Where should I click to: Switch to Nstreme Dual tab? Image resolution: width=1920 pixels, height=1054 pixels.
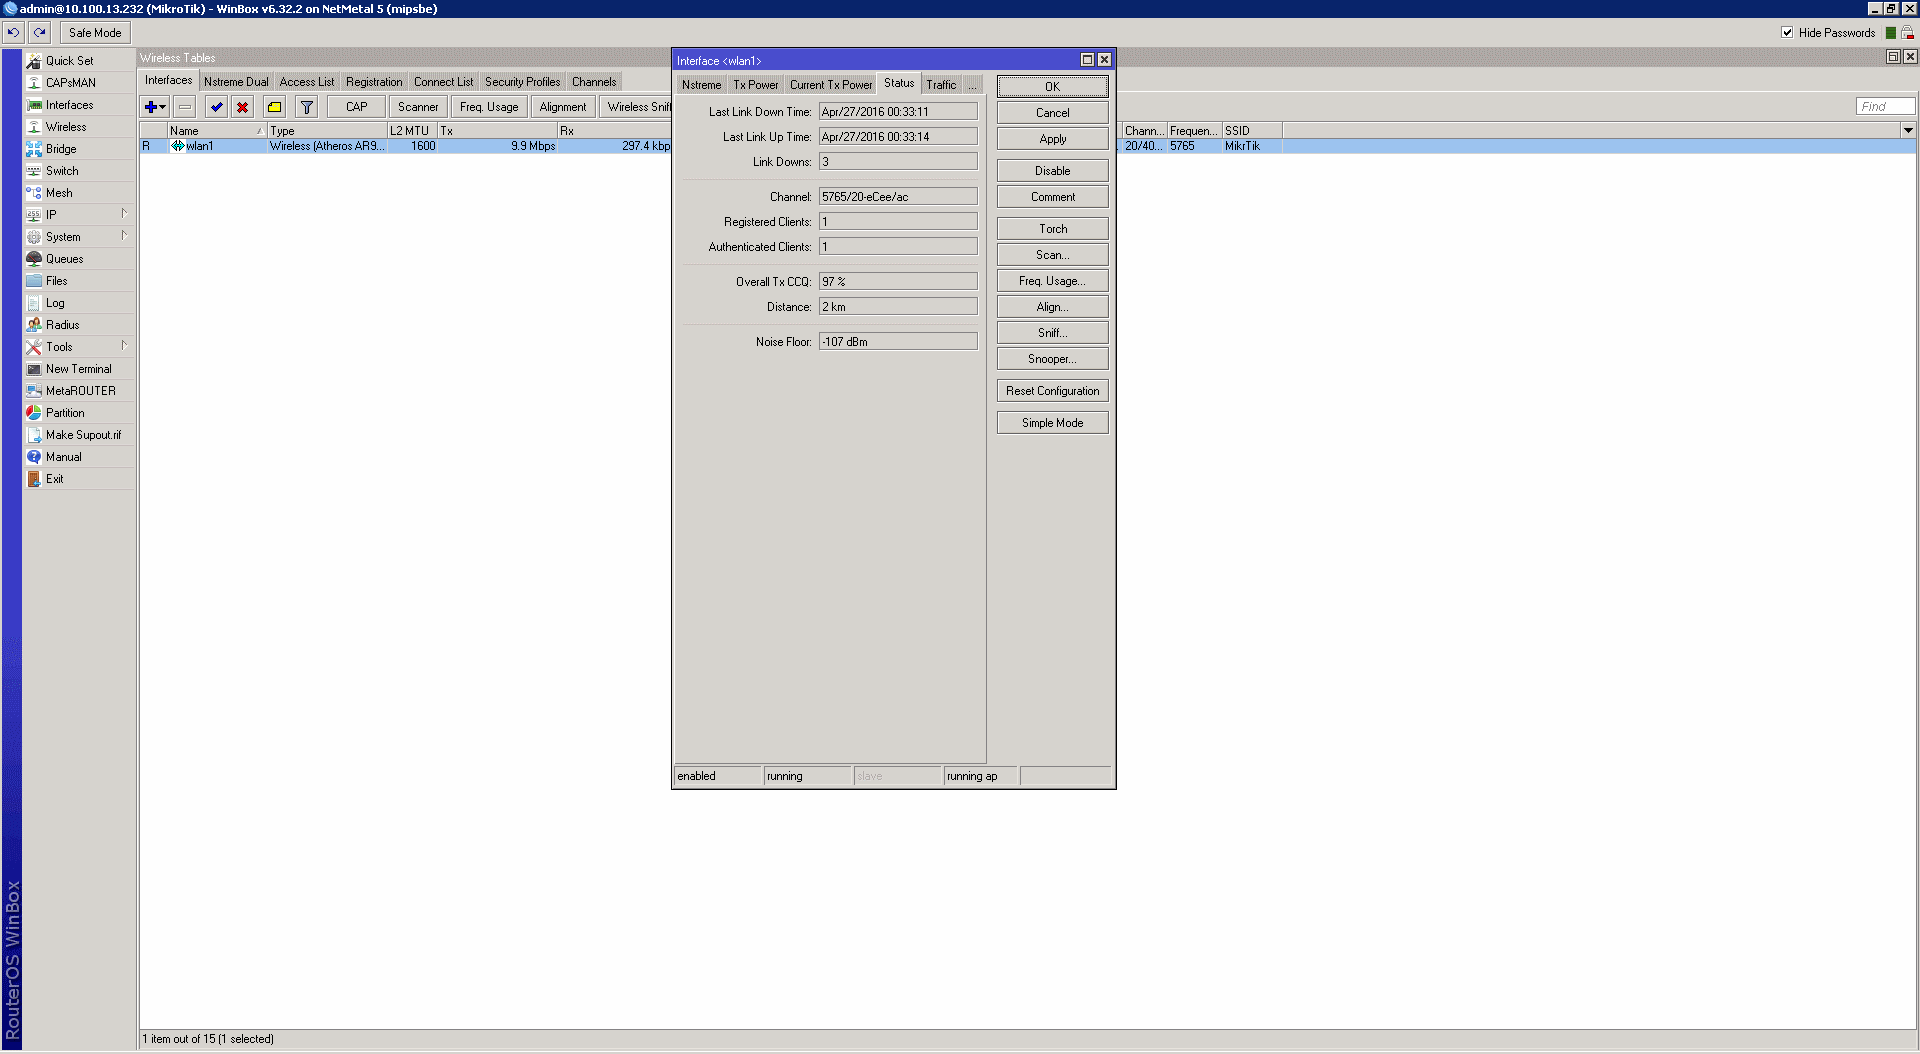tap(236, 82)
